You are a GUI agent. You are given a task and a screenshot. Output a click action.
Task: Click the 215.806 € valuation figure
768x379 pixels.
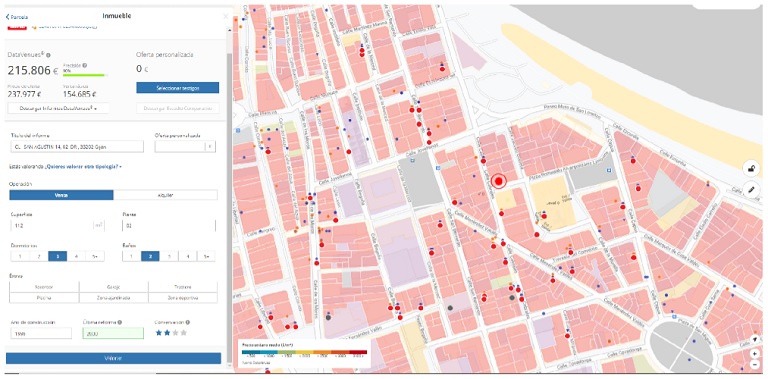tap(33, 71)
